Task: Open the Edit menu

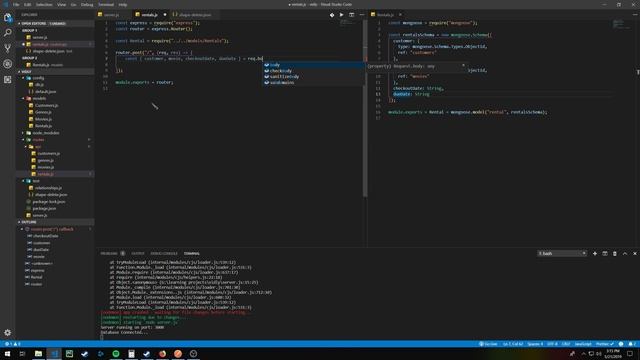Action: tap(27, 4)
